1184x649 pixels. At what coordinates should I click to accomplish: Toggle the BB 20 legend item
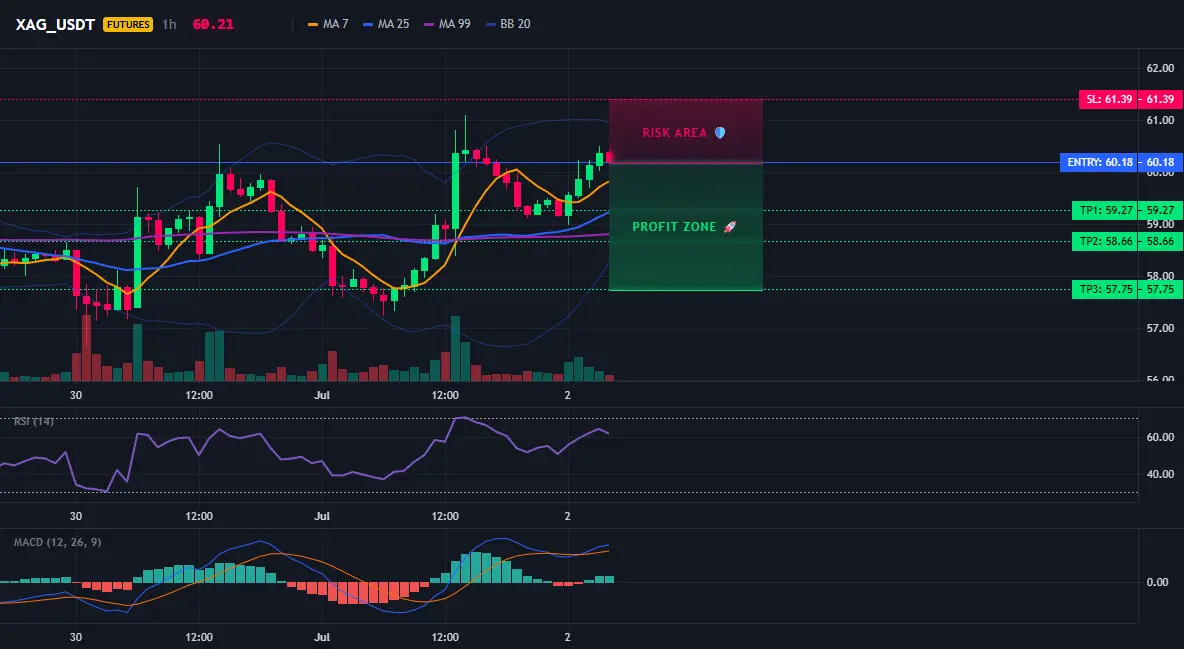(508, 24)
